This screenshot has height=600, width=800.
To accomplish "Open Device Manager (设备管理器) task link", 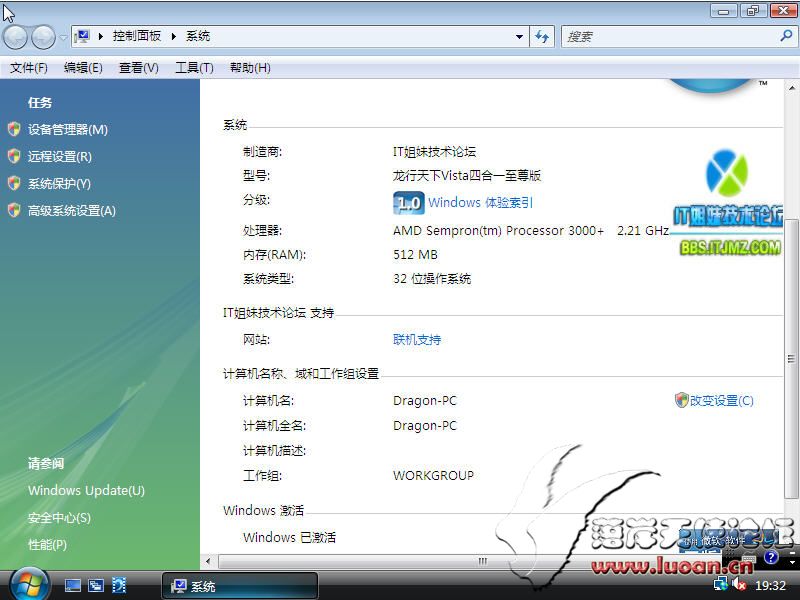I will tap(67, 130).
